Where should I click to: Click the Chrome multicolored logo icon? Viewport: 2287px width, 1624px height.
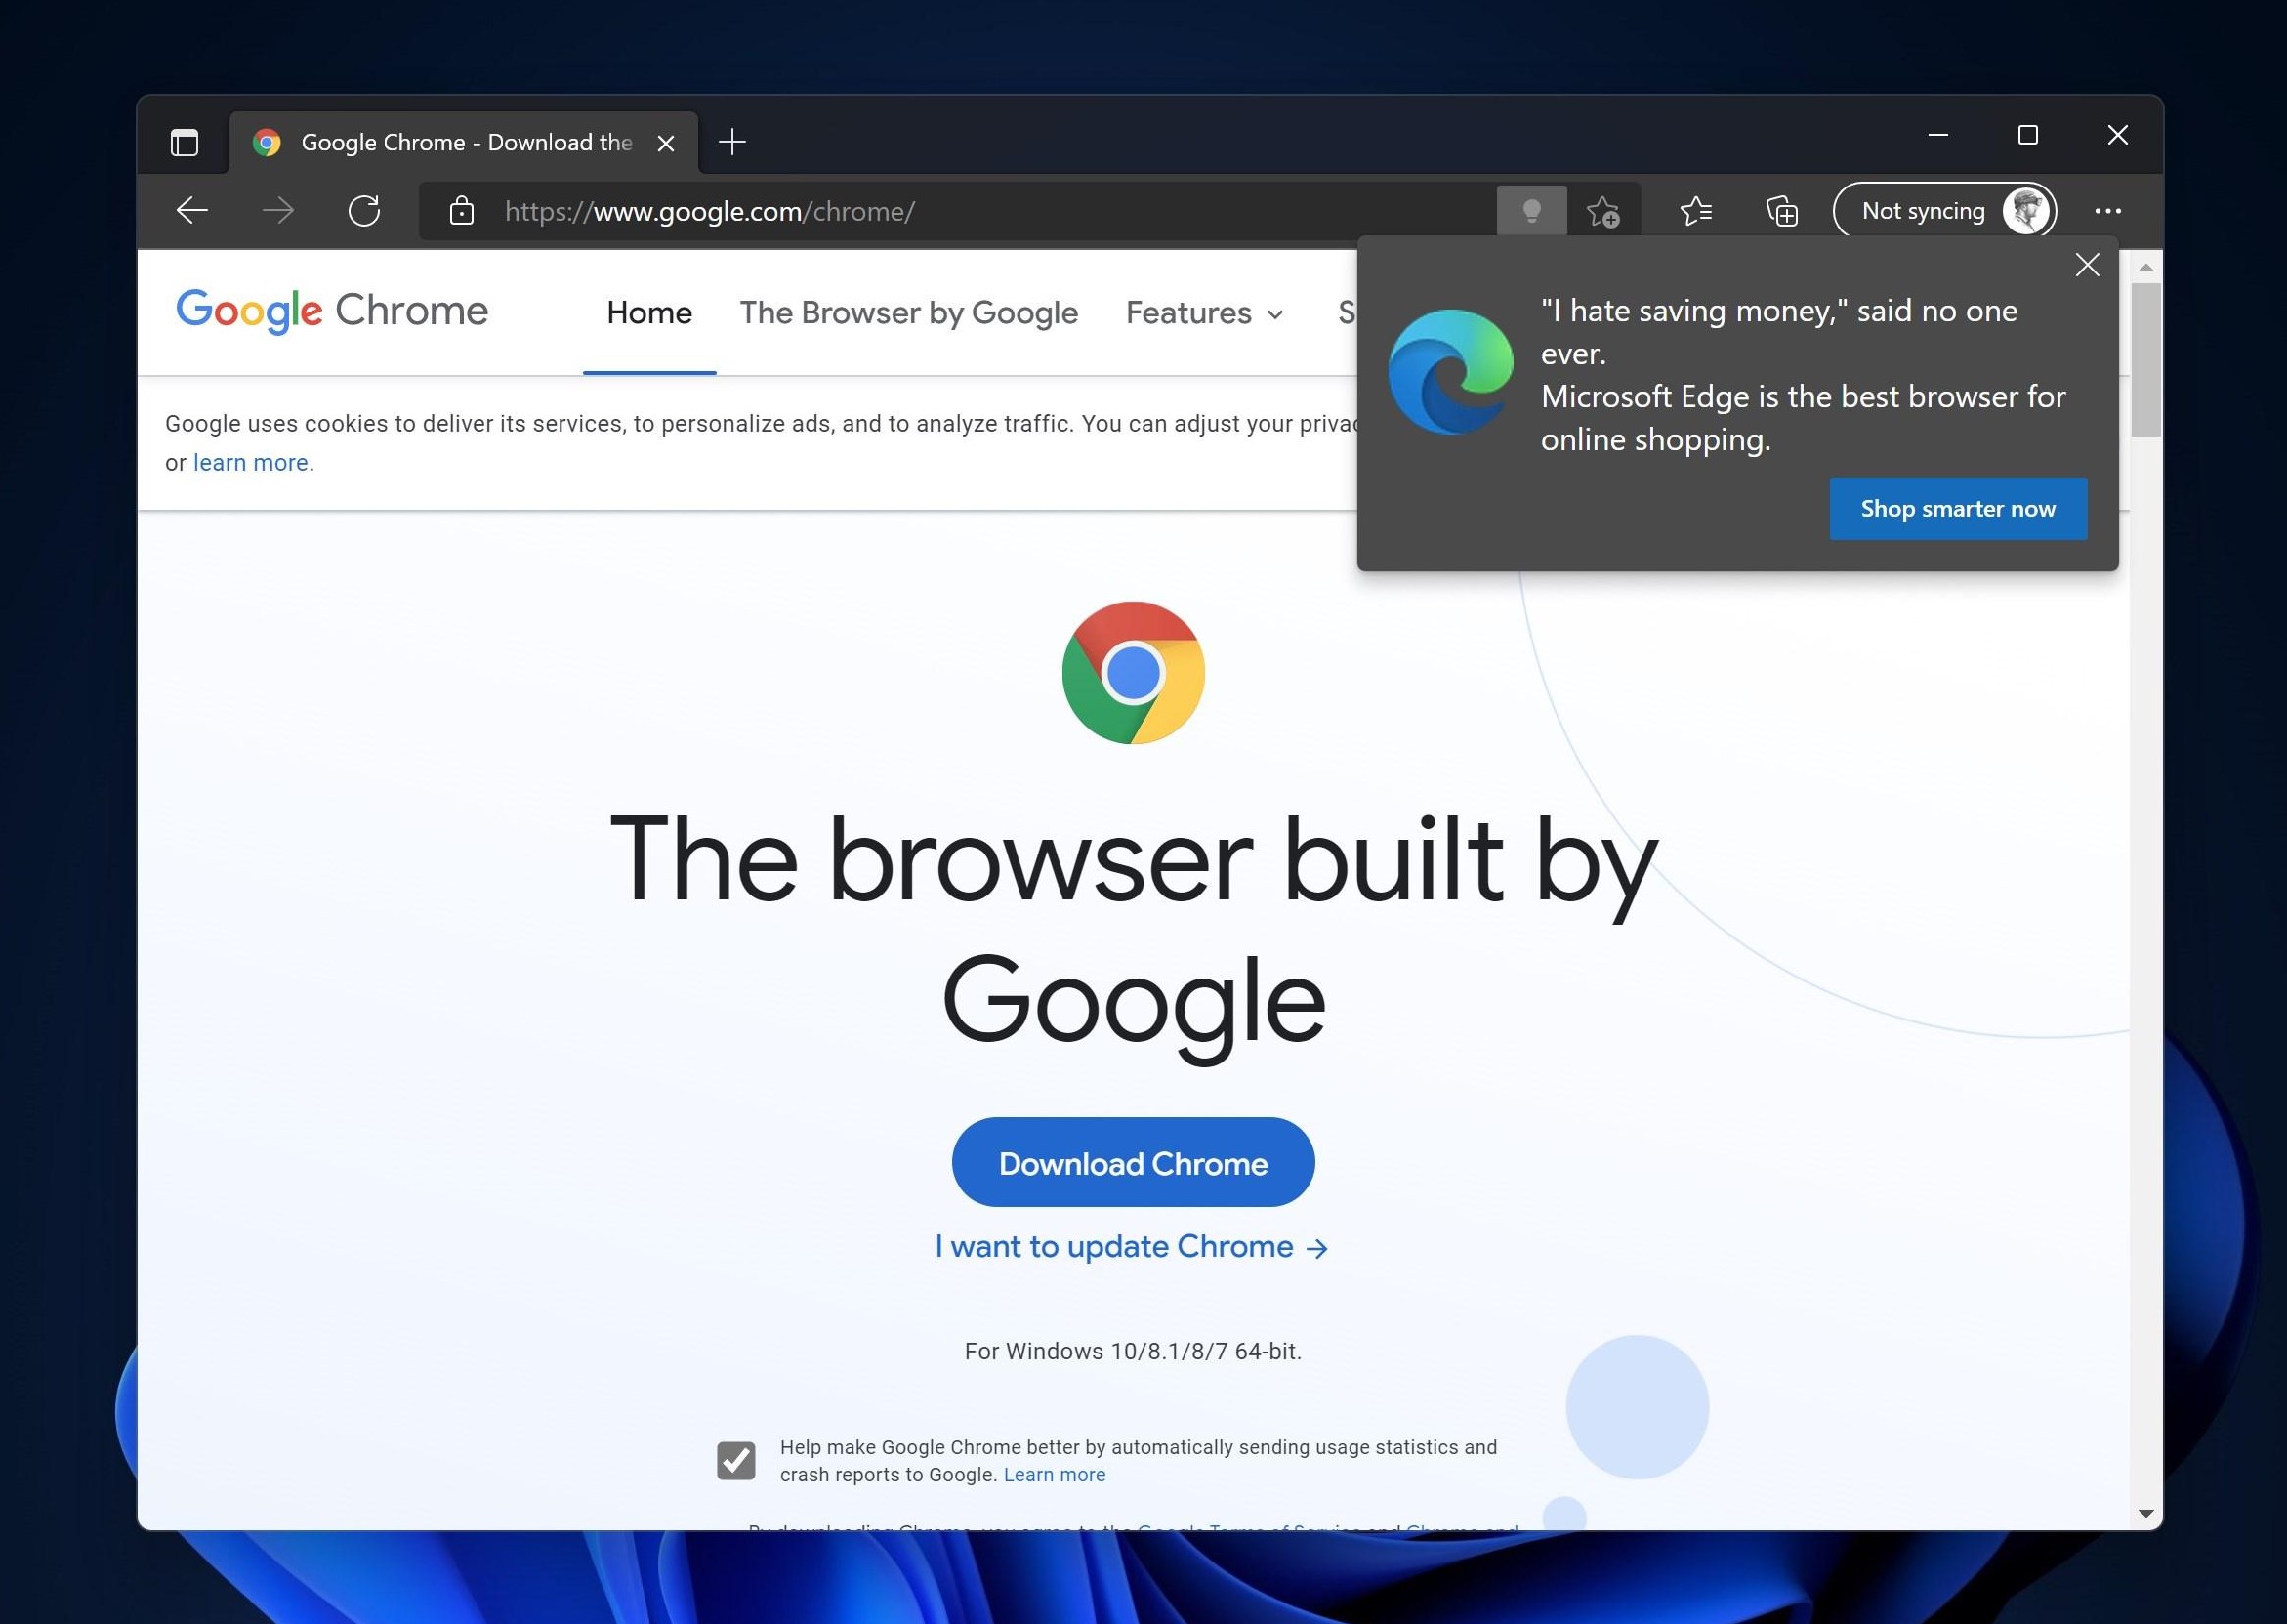click(x=1132, y=673)
